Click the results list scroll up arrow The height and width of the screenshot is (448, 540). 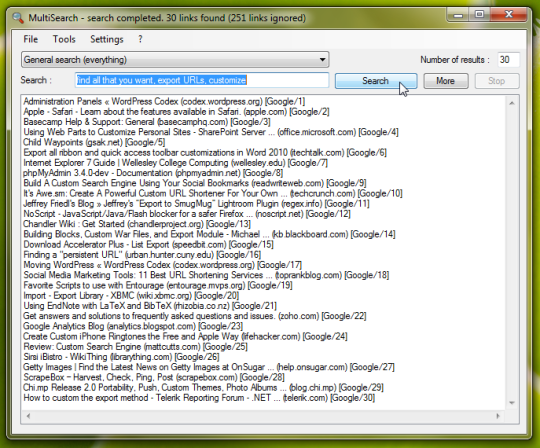pyautogui.click(x=512, y=103)
